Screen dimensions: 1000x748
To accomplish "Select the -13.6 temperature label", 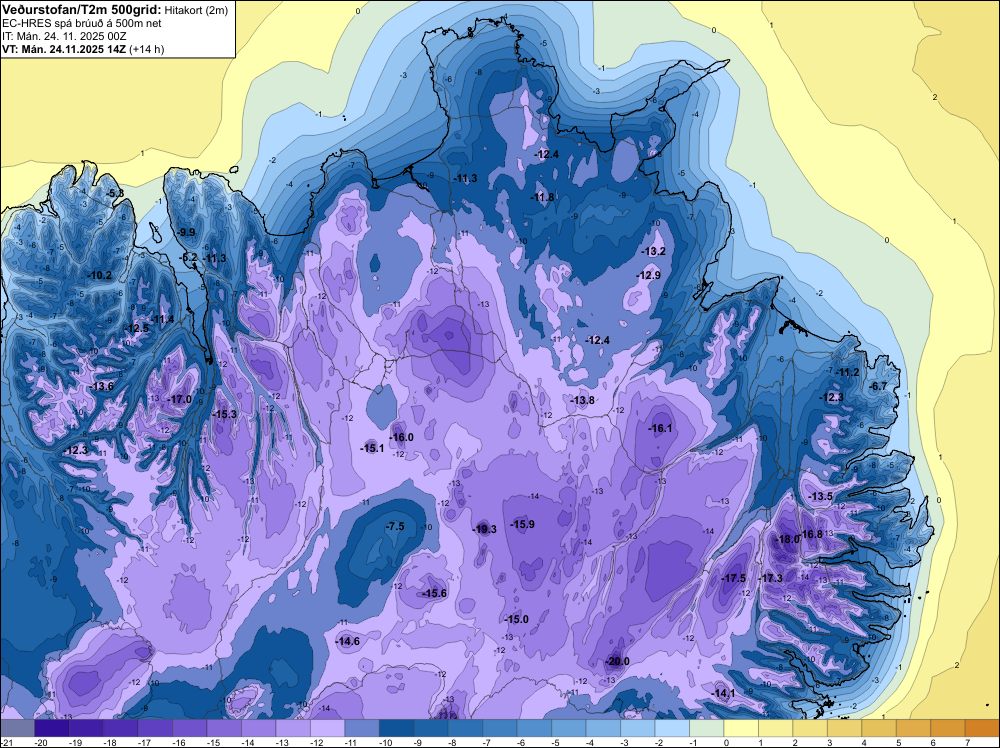I will point(101,386).
